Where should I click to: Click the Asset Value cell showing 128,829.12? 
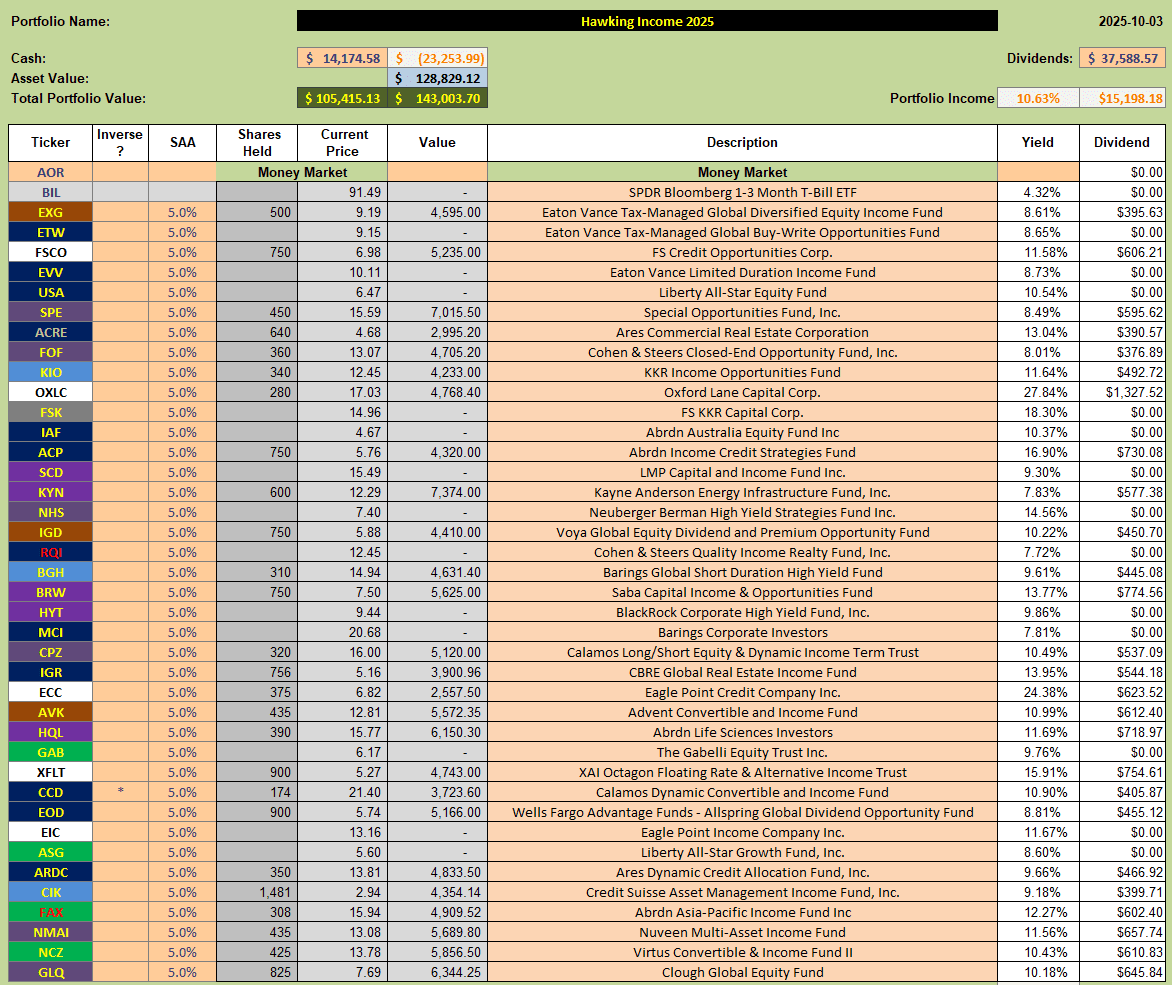point(437,78)
